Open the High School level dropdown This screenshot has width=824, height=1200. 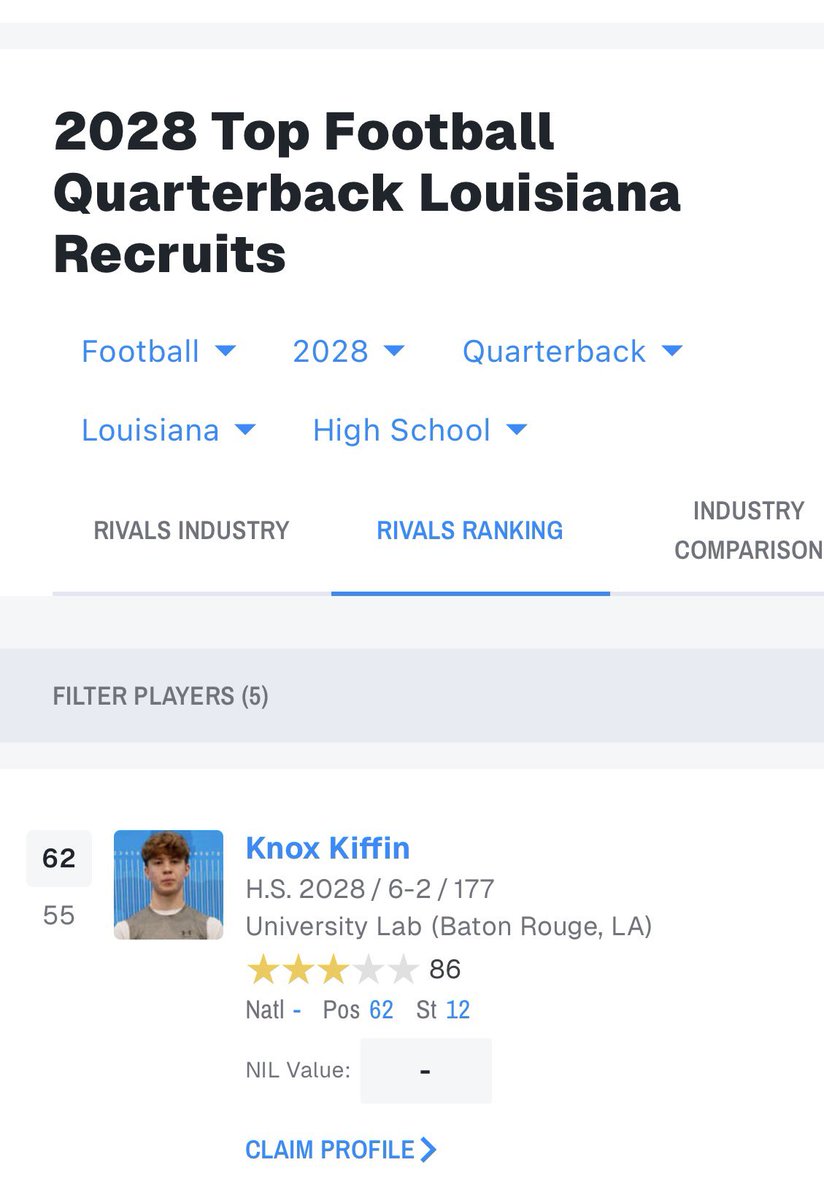(x=419, y=430)
